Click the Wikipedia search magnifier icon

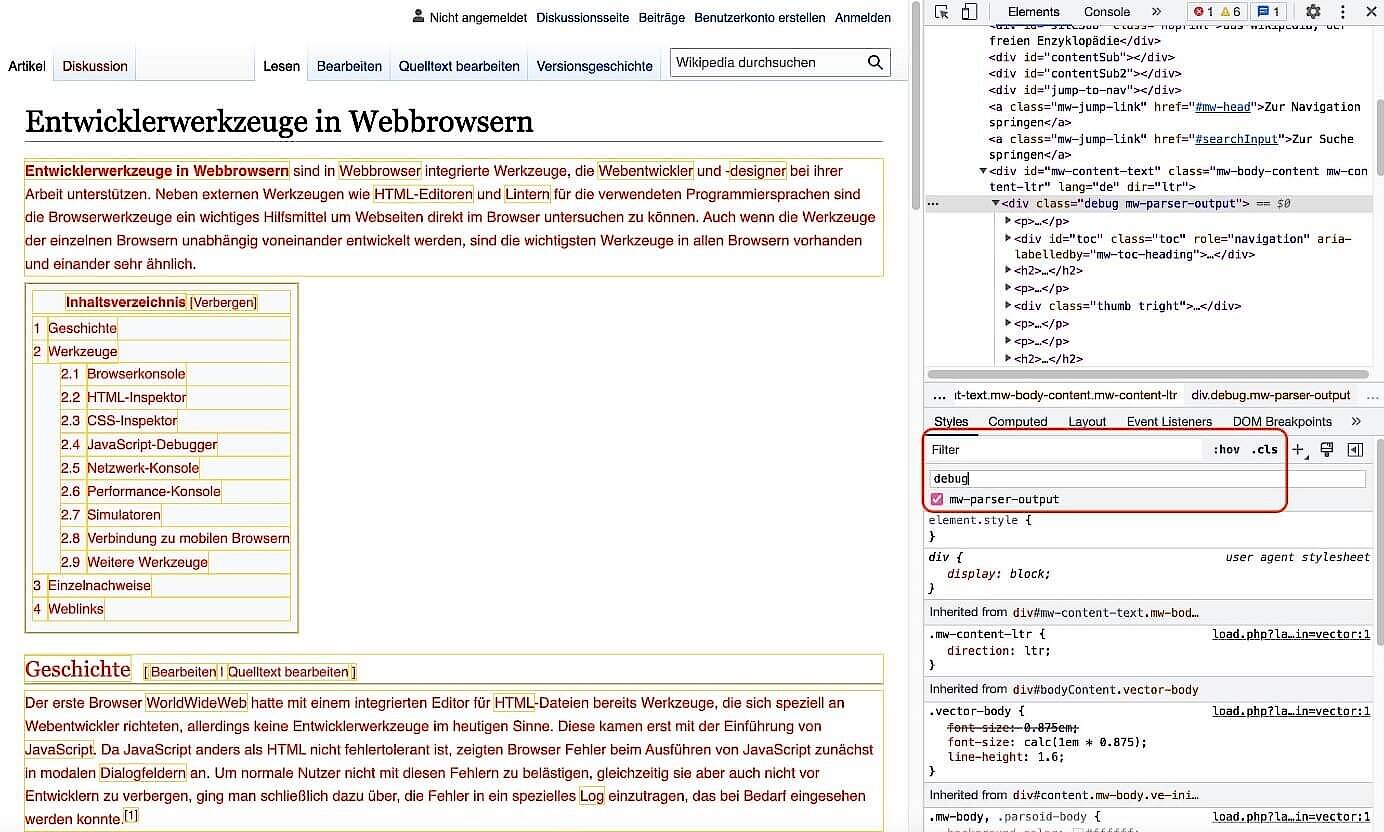point(875,62)
